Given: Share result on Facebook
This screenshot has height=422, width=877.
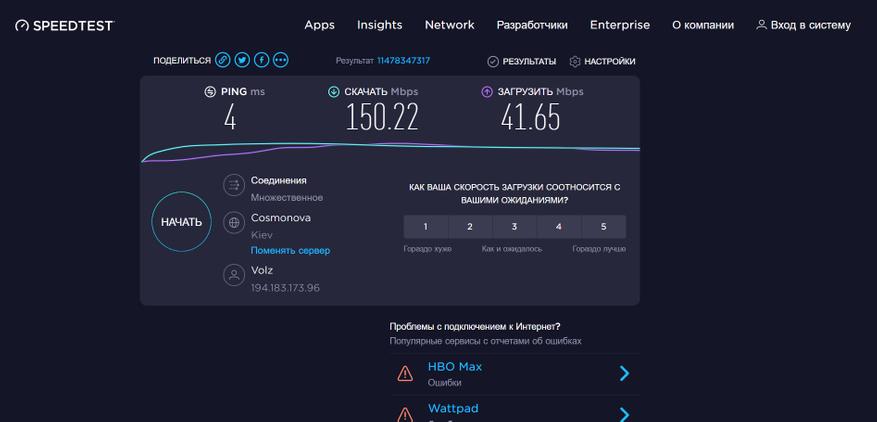Looking at the screenshot, I should [x=262, y=60].
